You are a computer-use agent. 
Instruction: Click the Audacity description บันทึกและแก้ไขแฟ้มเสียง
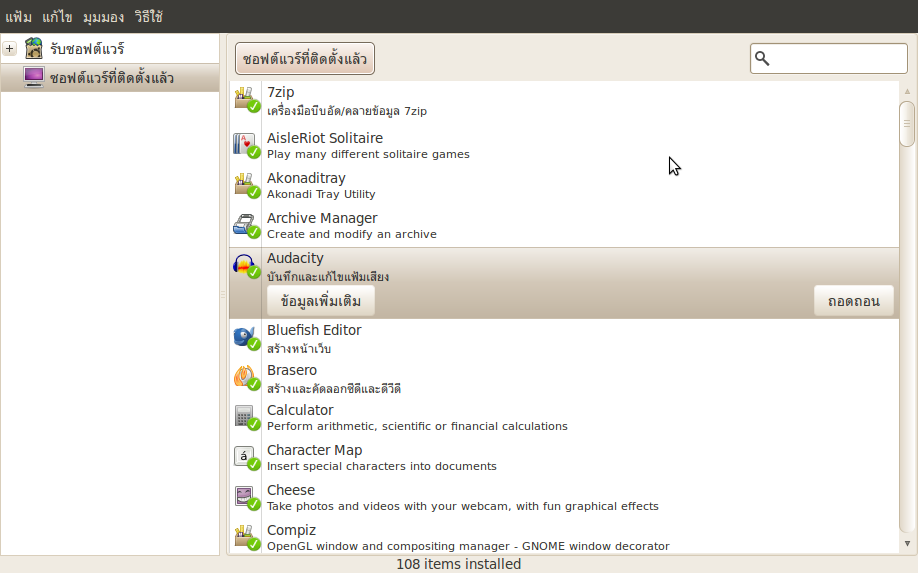coord(328,276)
